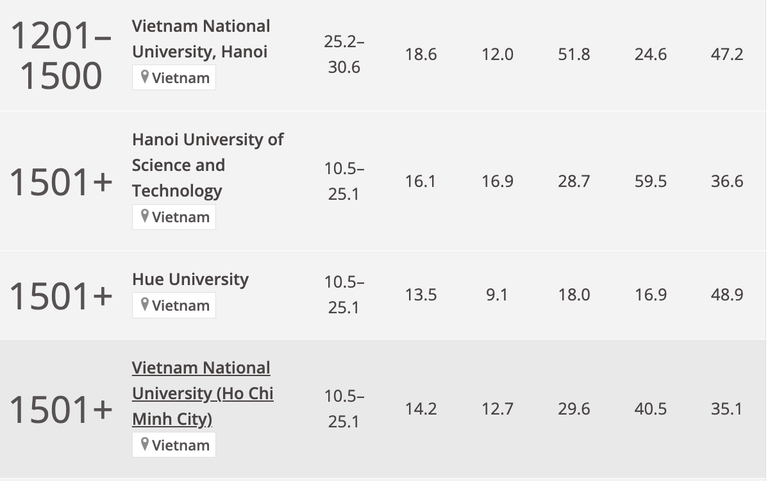Open Vietnam National University, Hanoi link

coord(201,38)
